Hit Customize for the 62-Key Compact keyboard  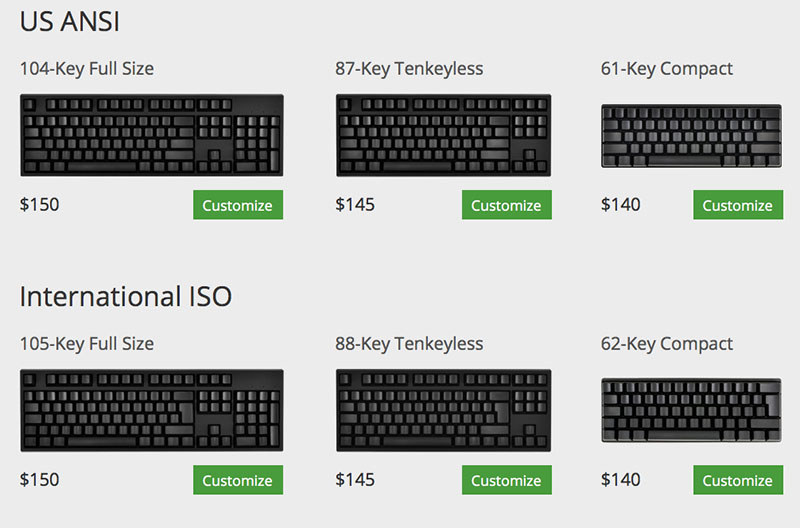(x=737, y=480)
